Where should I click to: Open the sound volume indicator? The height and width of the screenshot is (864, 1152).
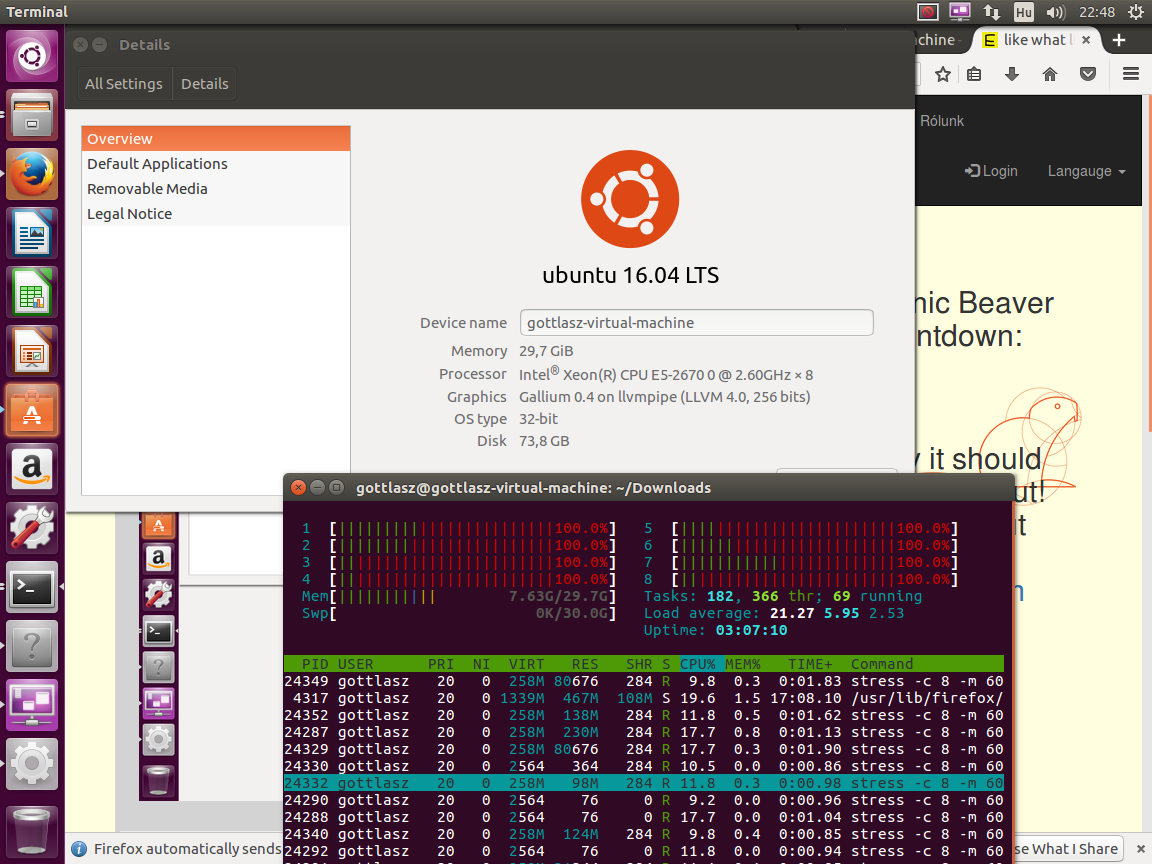click(1056, 12)
